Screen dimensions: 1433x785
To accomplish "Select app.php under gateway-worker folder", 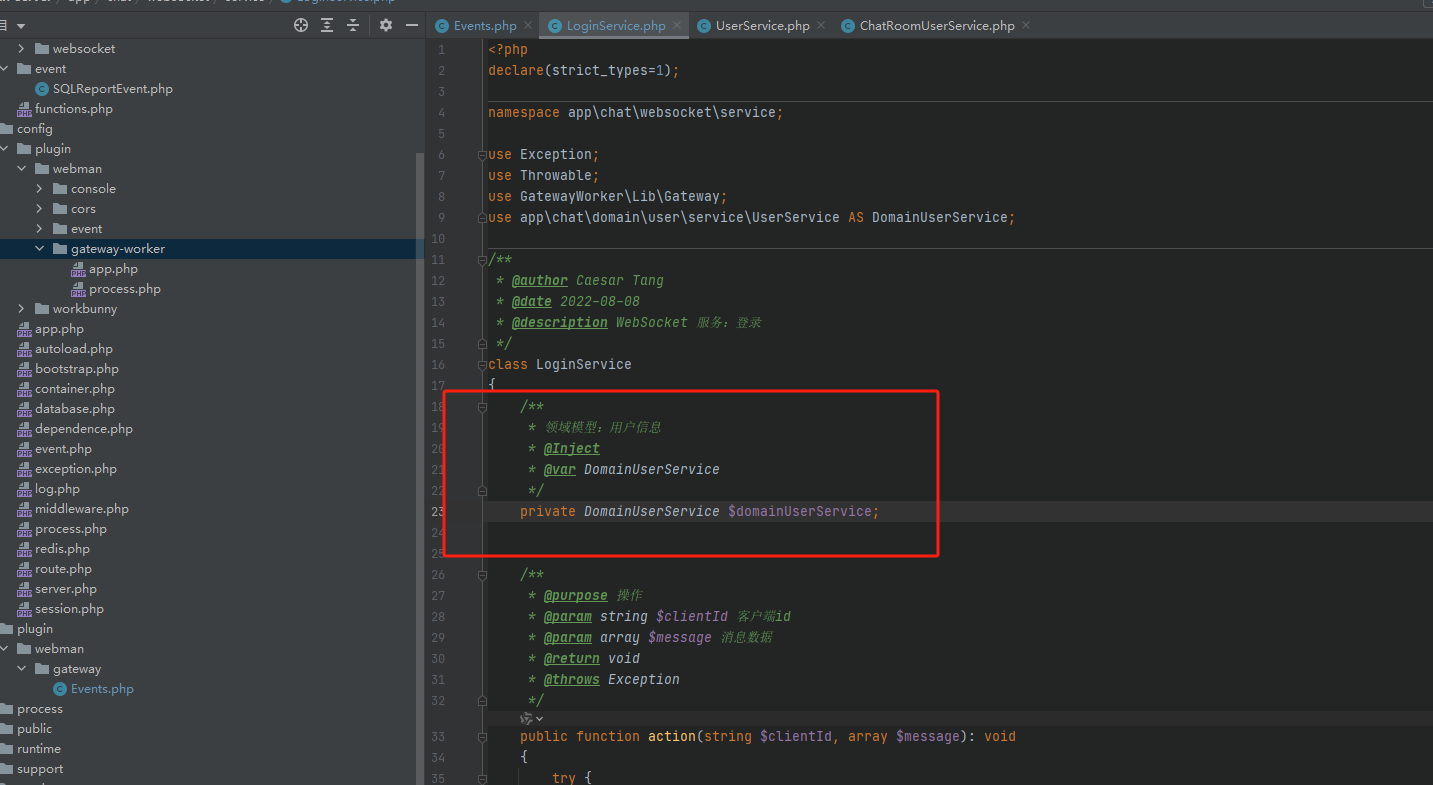I will click(x=113, y=269).
